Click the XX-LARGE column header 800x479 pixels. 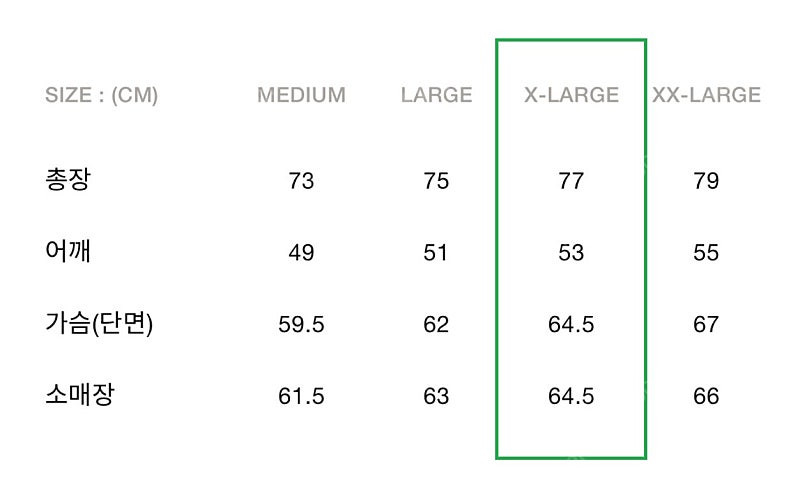(x=706, y=96)
